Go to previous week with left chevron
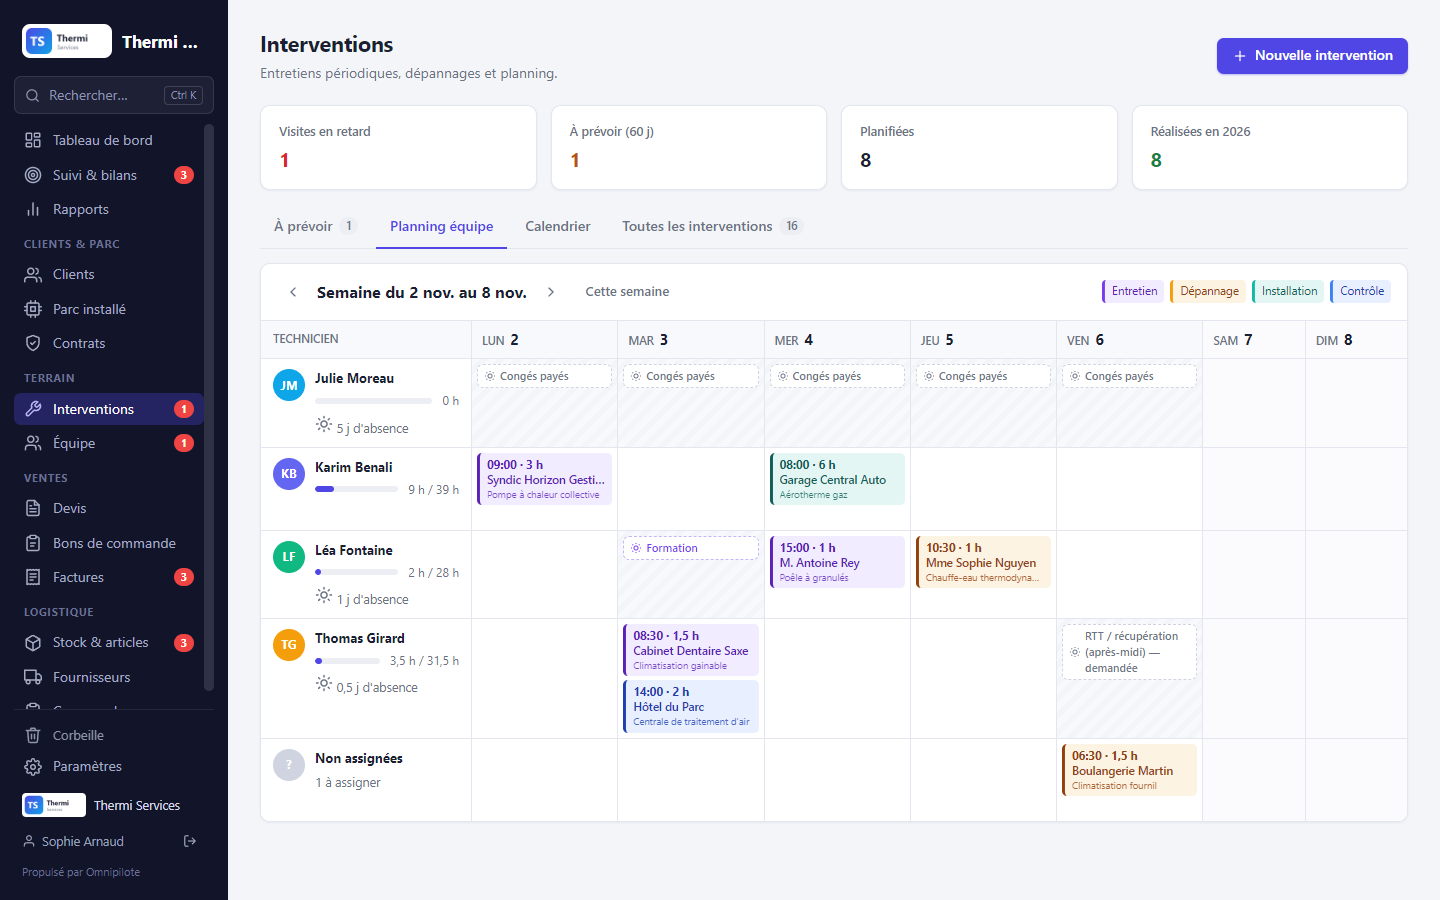The image size is (1440, 900). [293, 292]
